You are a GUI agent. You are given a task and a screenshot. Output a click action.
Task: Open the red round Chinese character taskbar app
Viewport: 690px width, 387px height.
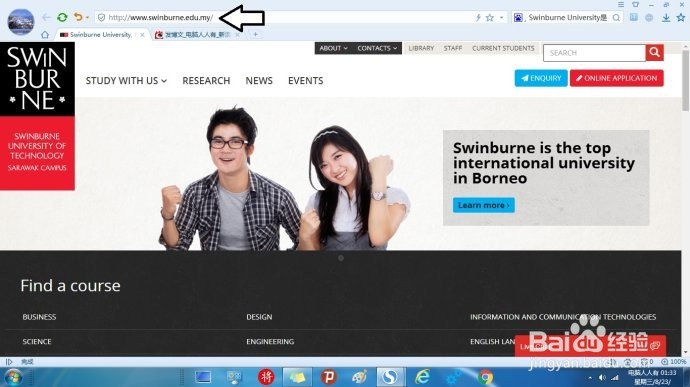click(x=266, y=377)
